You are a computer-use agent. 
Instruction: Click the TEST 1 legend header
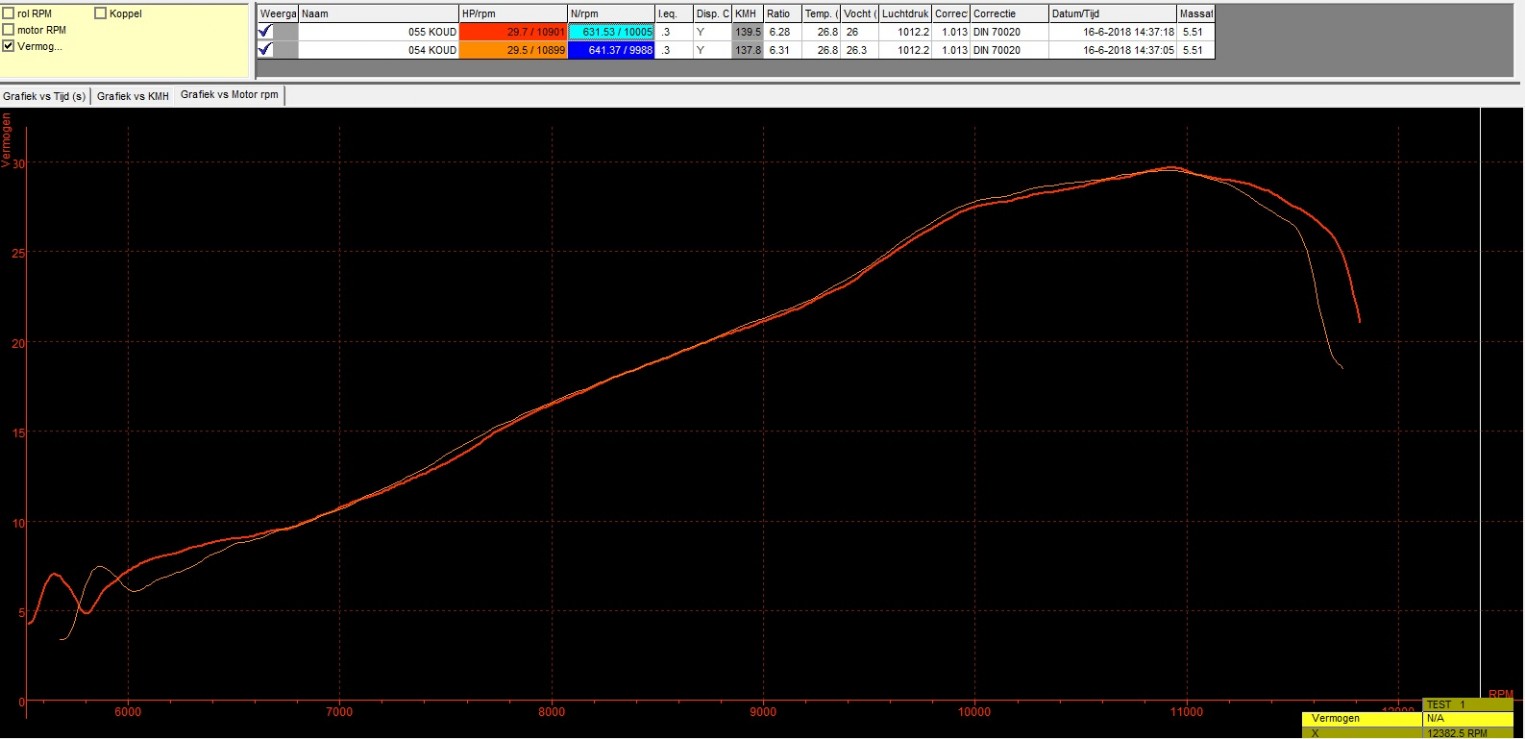[x=1468, y=705]
